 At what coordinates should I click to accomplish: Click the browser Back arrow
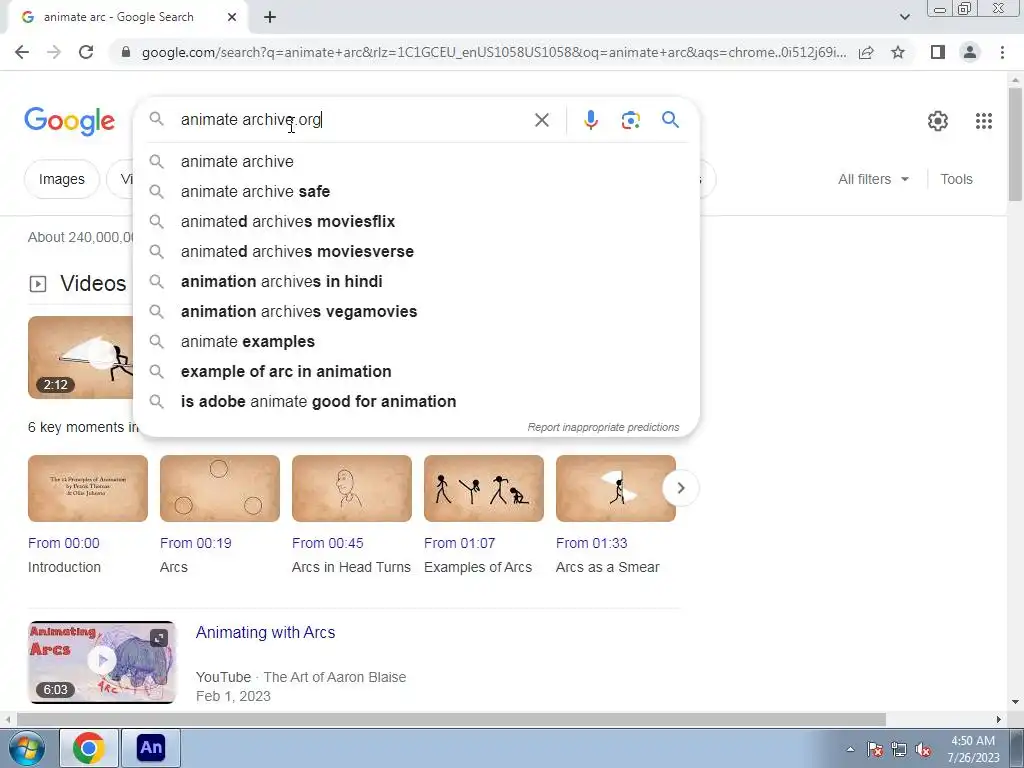click(x=22, y=52)
